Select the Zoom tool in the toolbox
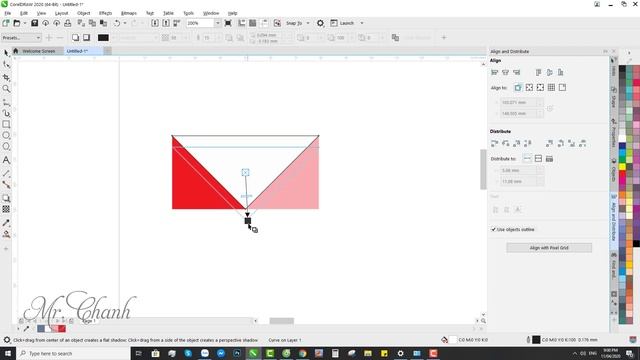640x360 pixels. tap(6, 89)
